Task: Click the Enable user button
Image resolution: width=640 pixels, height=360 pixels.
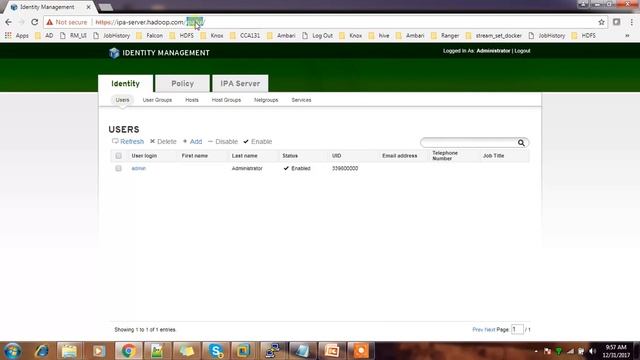Action: pyautogui.click(x=258, y=142)
